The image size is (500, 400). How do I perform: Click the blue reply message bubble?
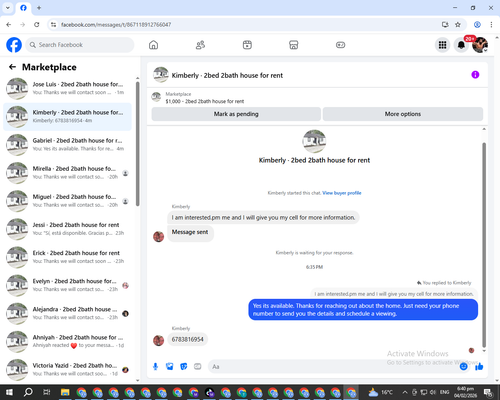pyautogui.click(x=363, y=310)
